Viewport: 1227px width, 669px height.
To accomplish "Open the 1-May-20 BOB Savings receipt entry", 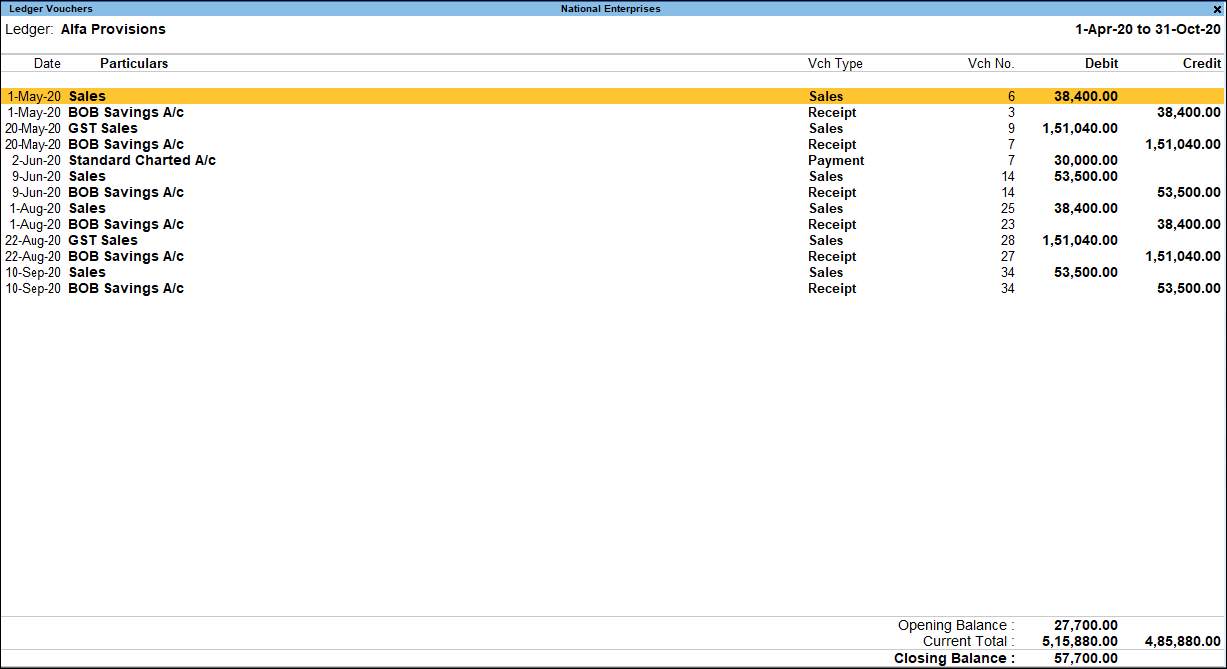I will point(125,113).
